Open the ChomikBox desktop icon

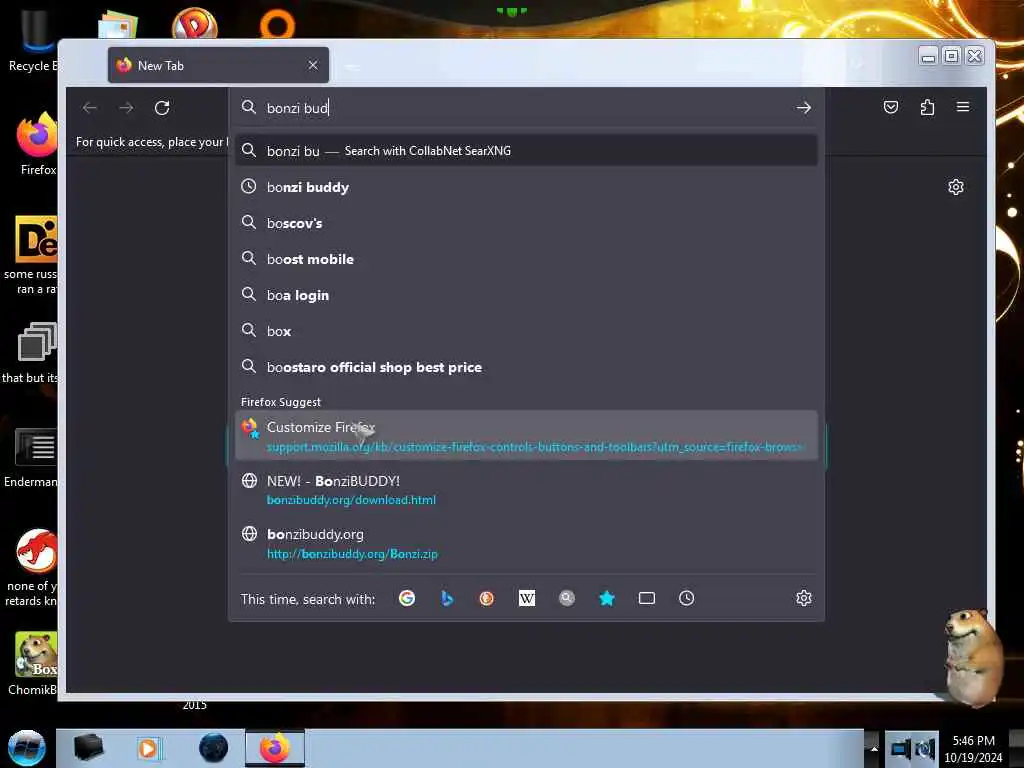[35, 663]
